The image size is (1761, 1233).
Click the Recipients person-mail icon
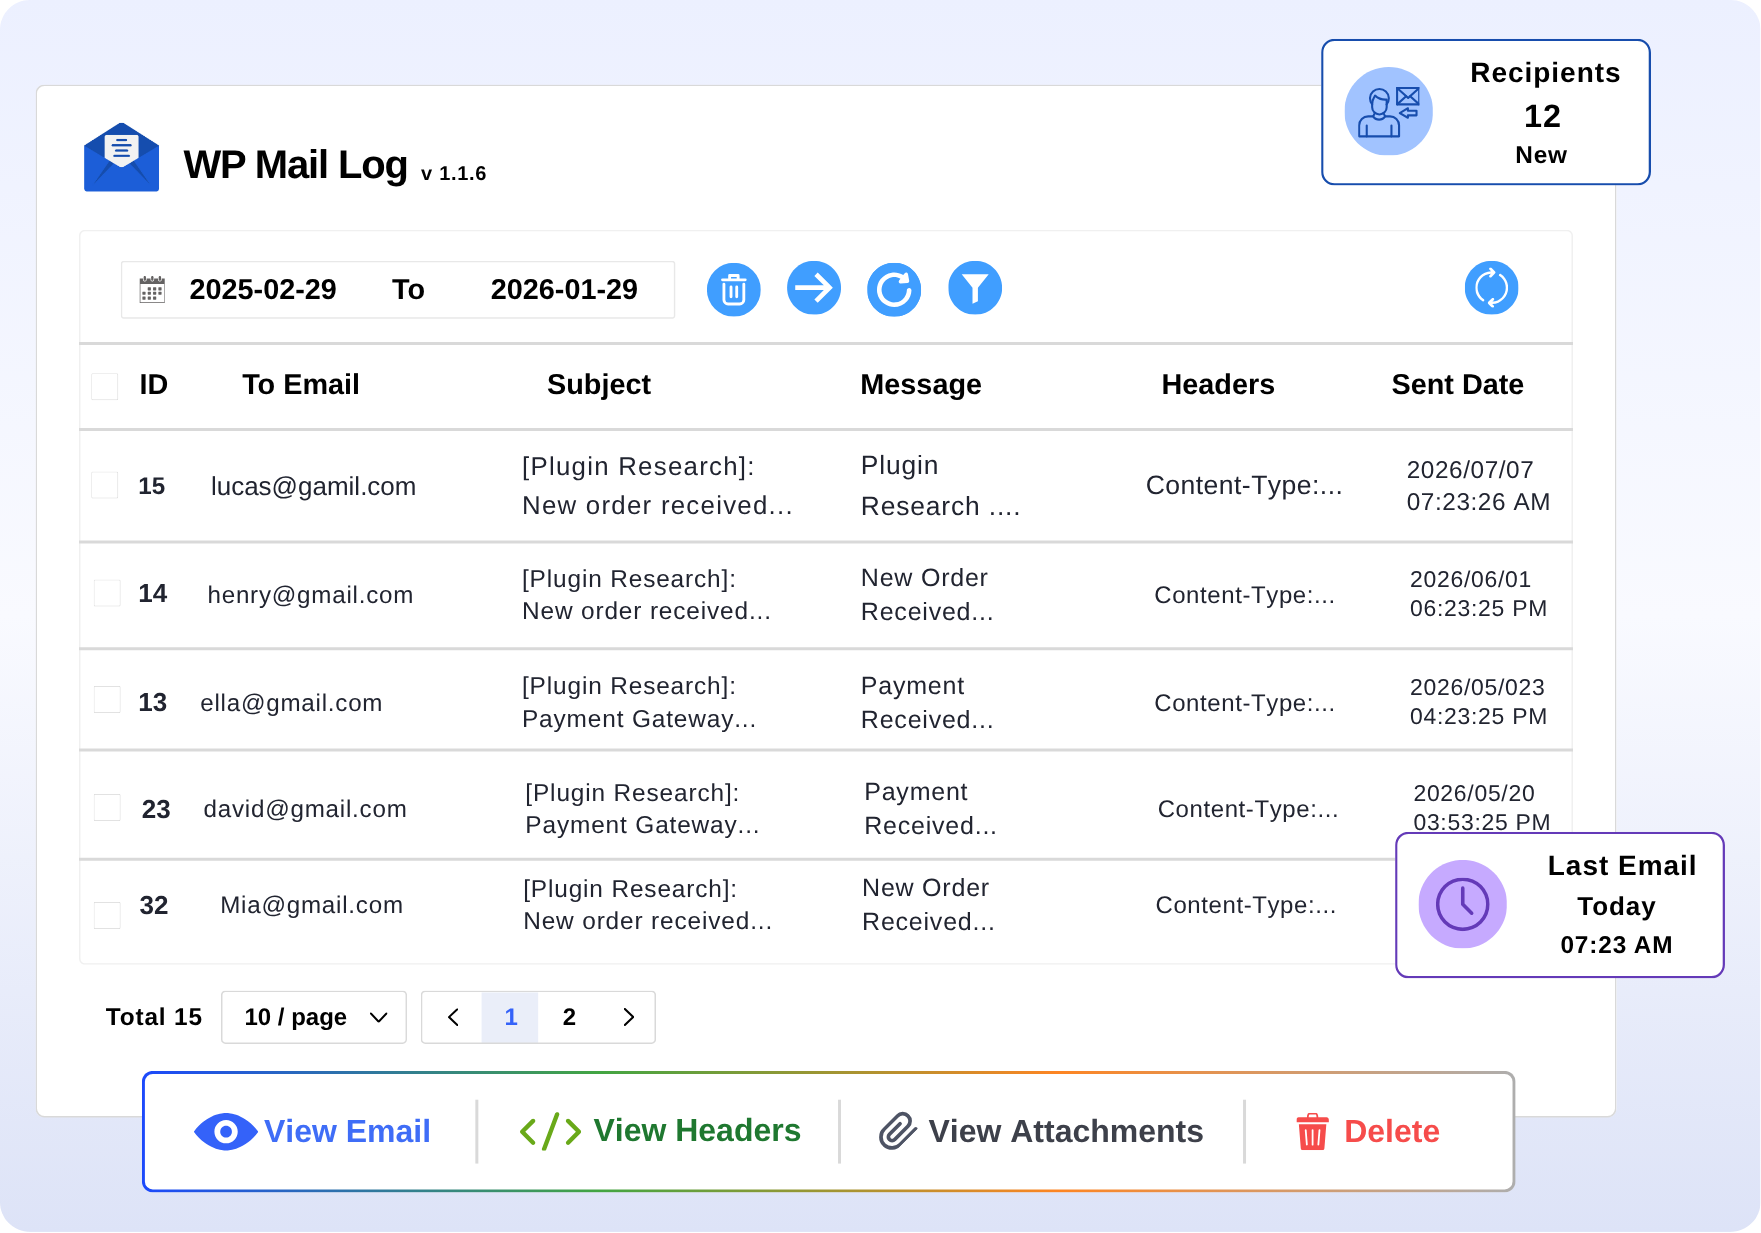point(1389,111)
